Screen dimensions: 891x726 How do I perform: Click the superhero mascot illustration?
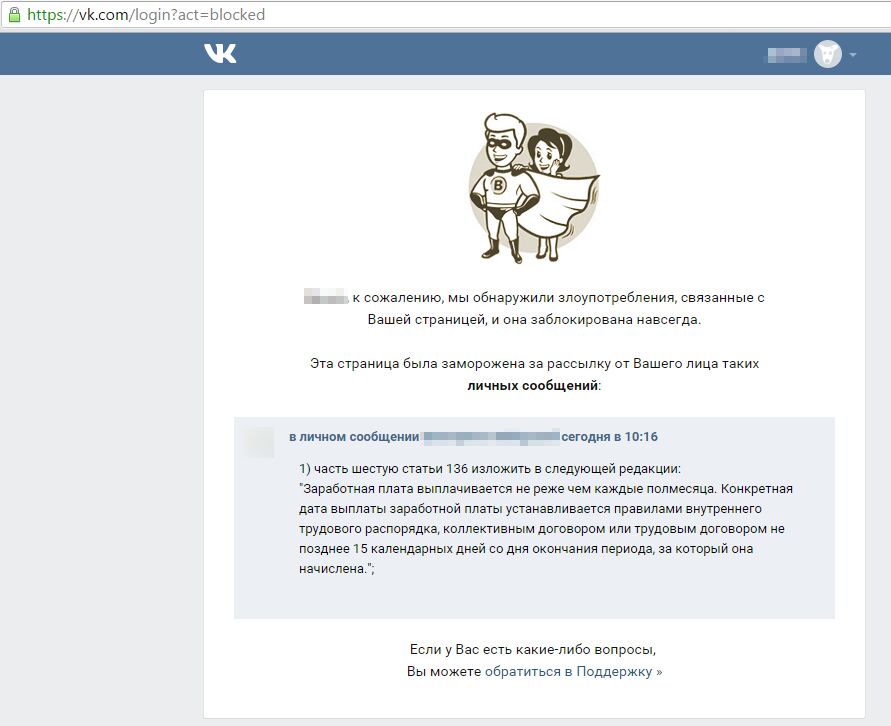(x=533, y=187)
